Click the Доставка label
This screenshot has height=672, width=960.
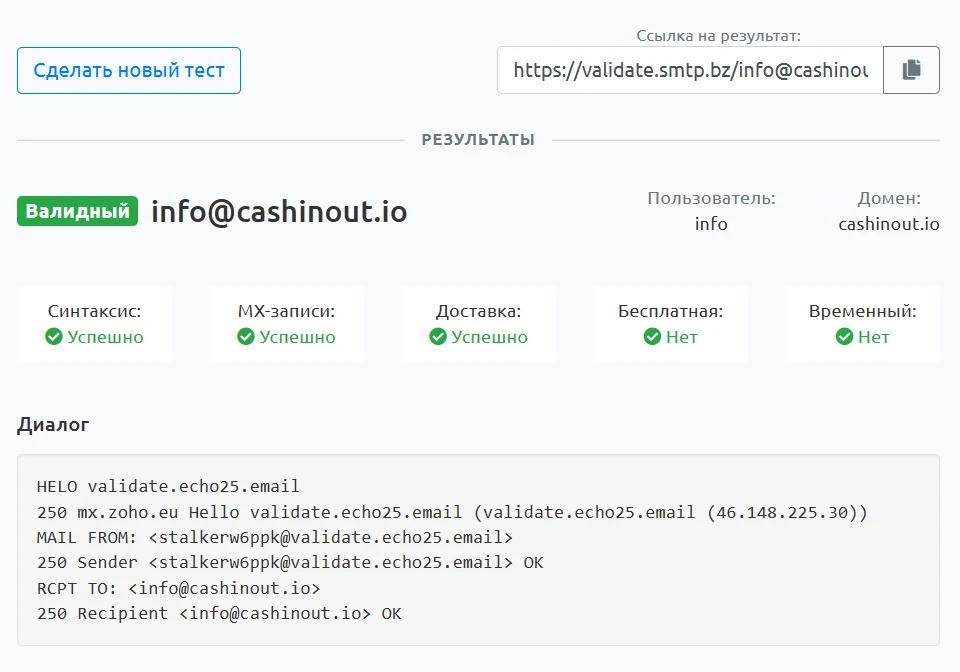tap(478, 311)
